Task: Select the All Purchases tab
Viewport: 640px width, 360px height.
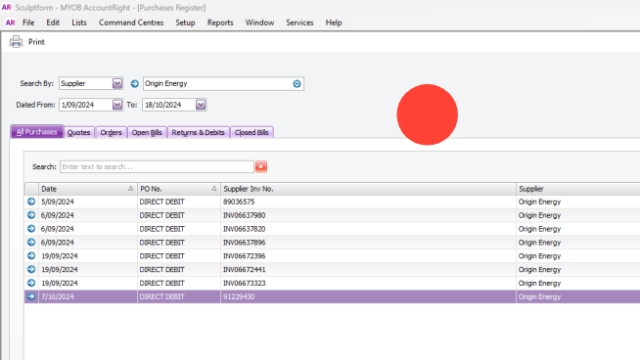Action: point(37,132)
